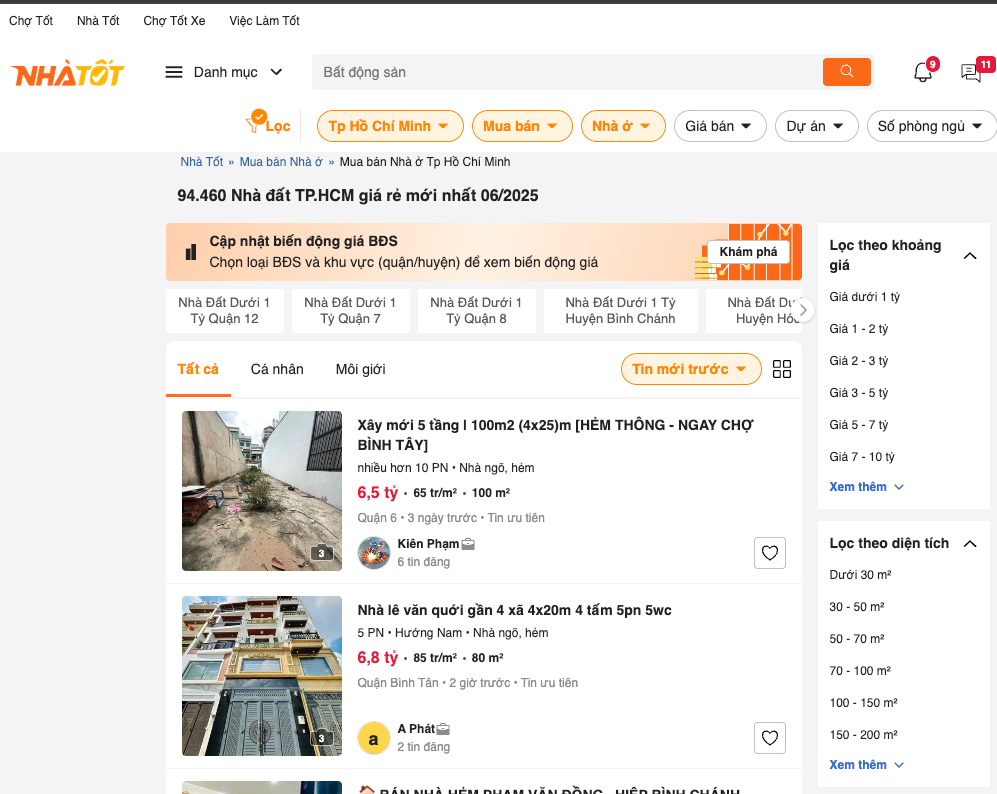Open chat messages icon
This screenshot has width=997, height=794.
pos(971,72)
